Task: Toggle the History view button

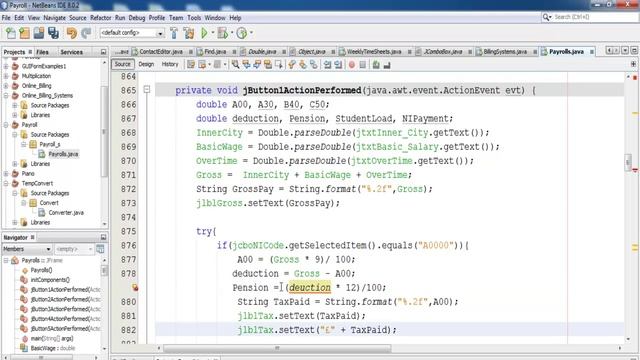Action: pyautogui.click(x=170, y=64)
